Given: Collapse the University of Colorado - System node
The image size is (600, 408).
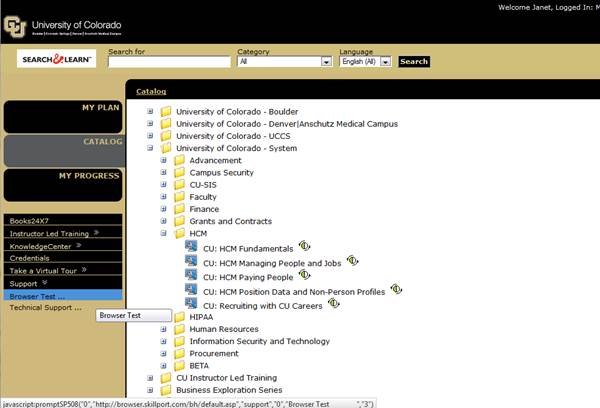Looking at the screenshot, I should pyautogui.click(x=150, y=148).
